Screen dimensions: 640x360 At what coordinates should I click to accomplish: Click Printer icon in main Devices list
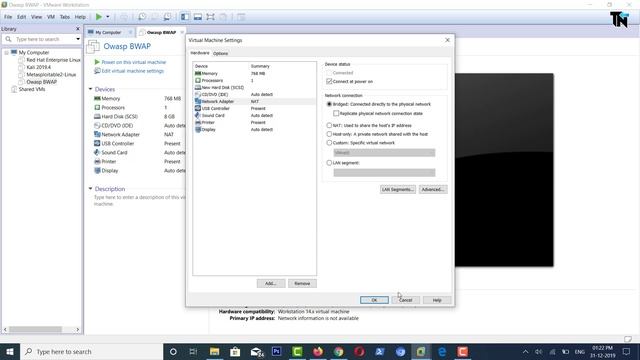(97, 161)
